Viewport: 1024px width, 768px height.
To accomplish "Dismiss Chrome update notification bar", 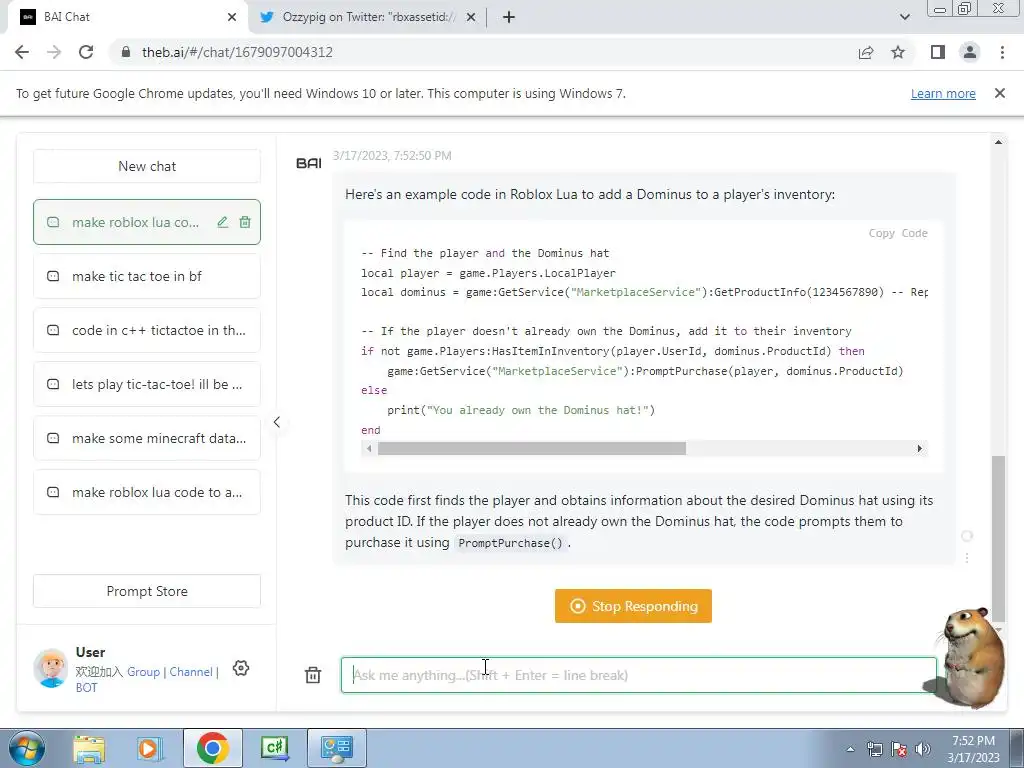I will 1000,93.
